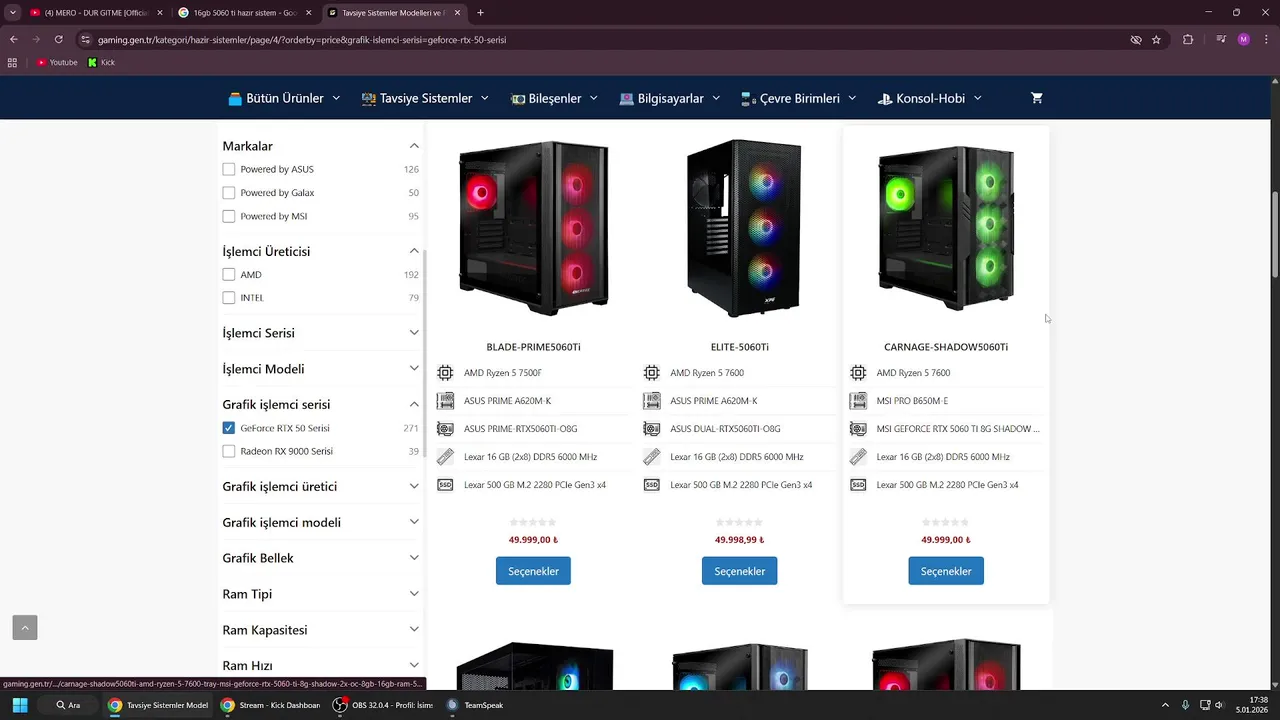Image resolution: width=1280 pixels, height=720 pixels.
Task: Check the Powered by ASUS checkbox
Action: [x=229, y=169]
